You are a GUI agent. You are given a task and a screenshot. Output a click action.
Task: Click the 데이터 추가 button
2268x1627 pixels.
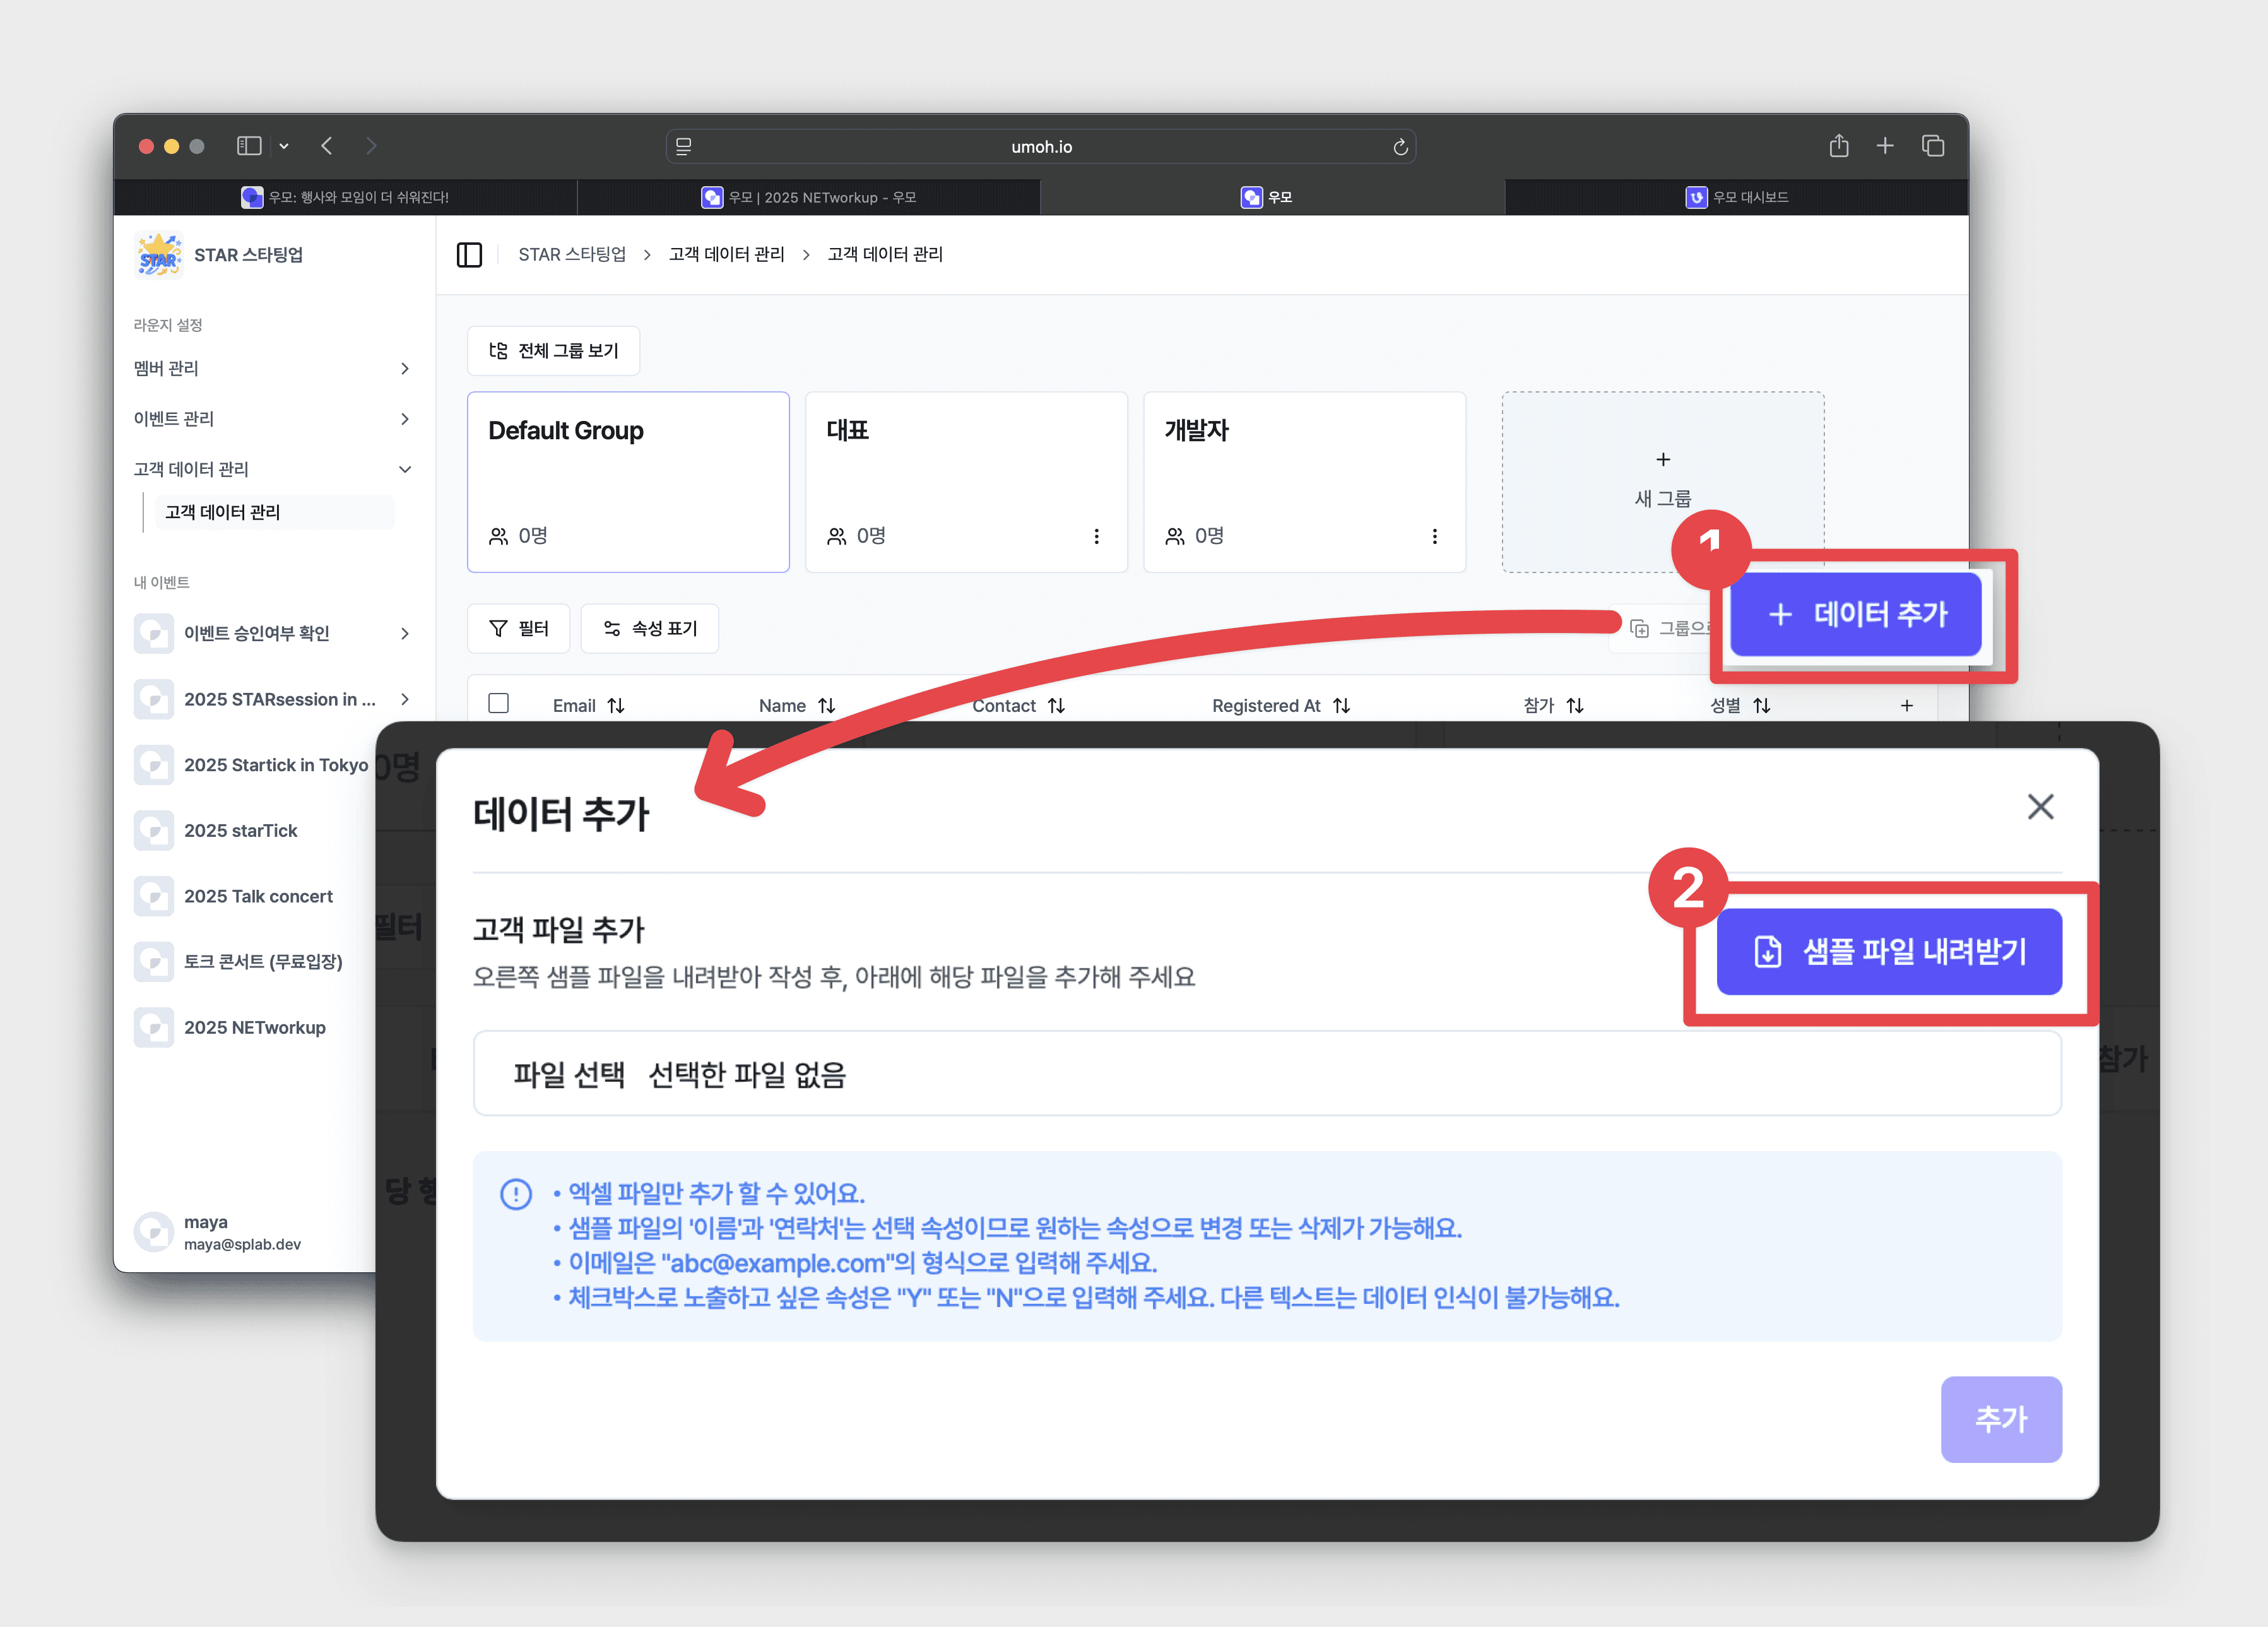(x=1856, y=614)
